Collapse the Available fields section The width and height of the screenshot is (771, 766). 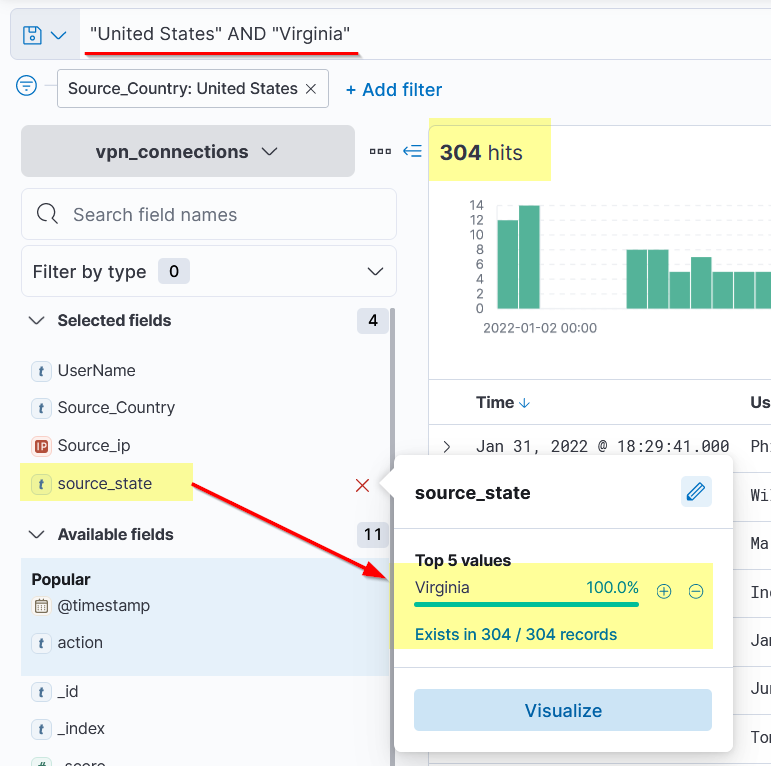(x=37, y=535)
